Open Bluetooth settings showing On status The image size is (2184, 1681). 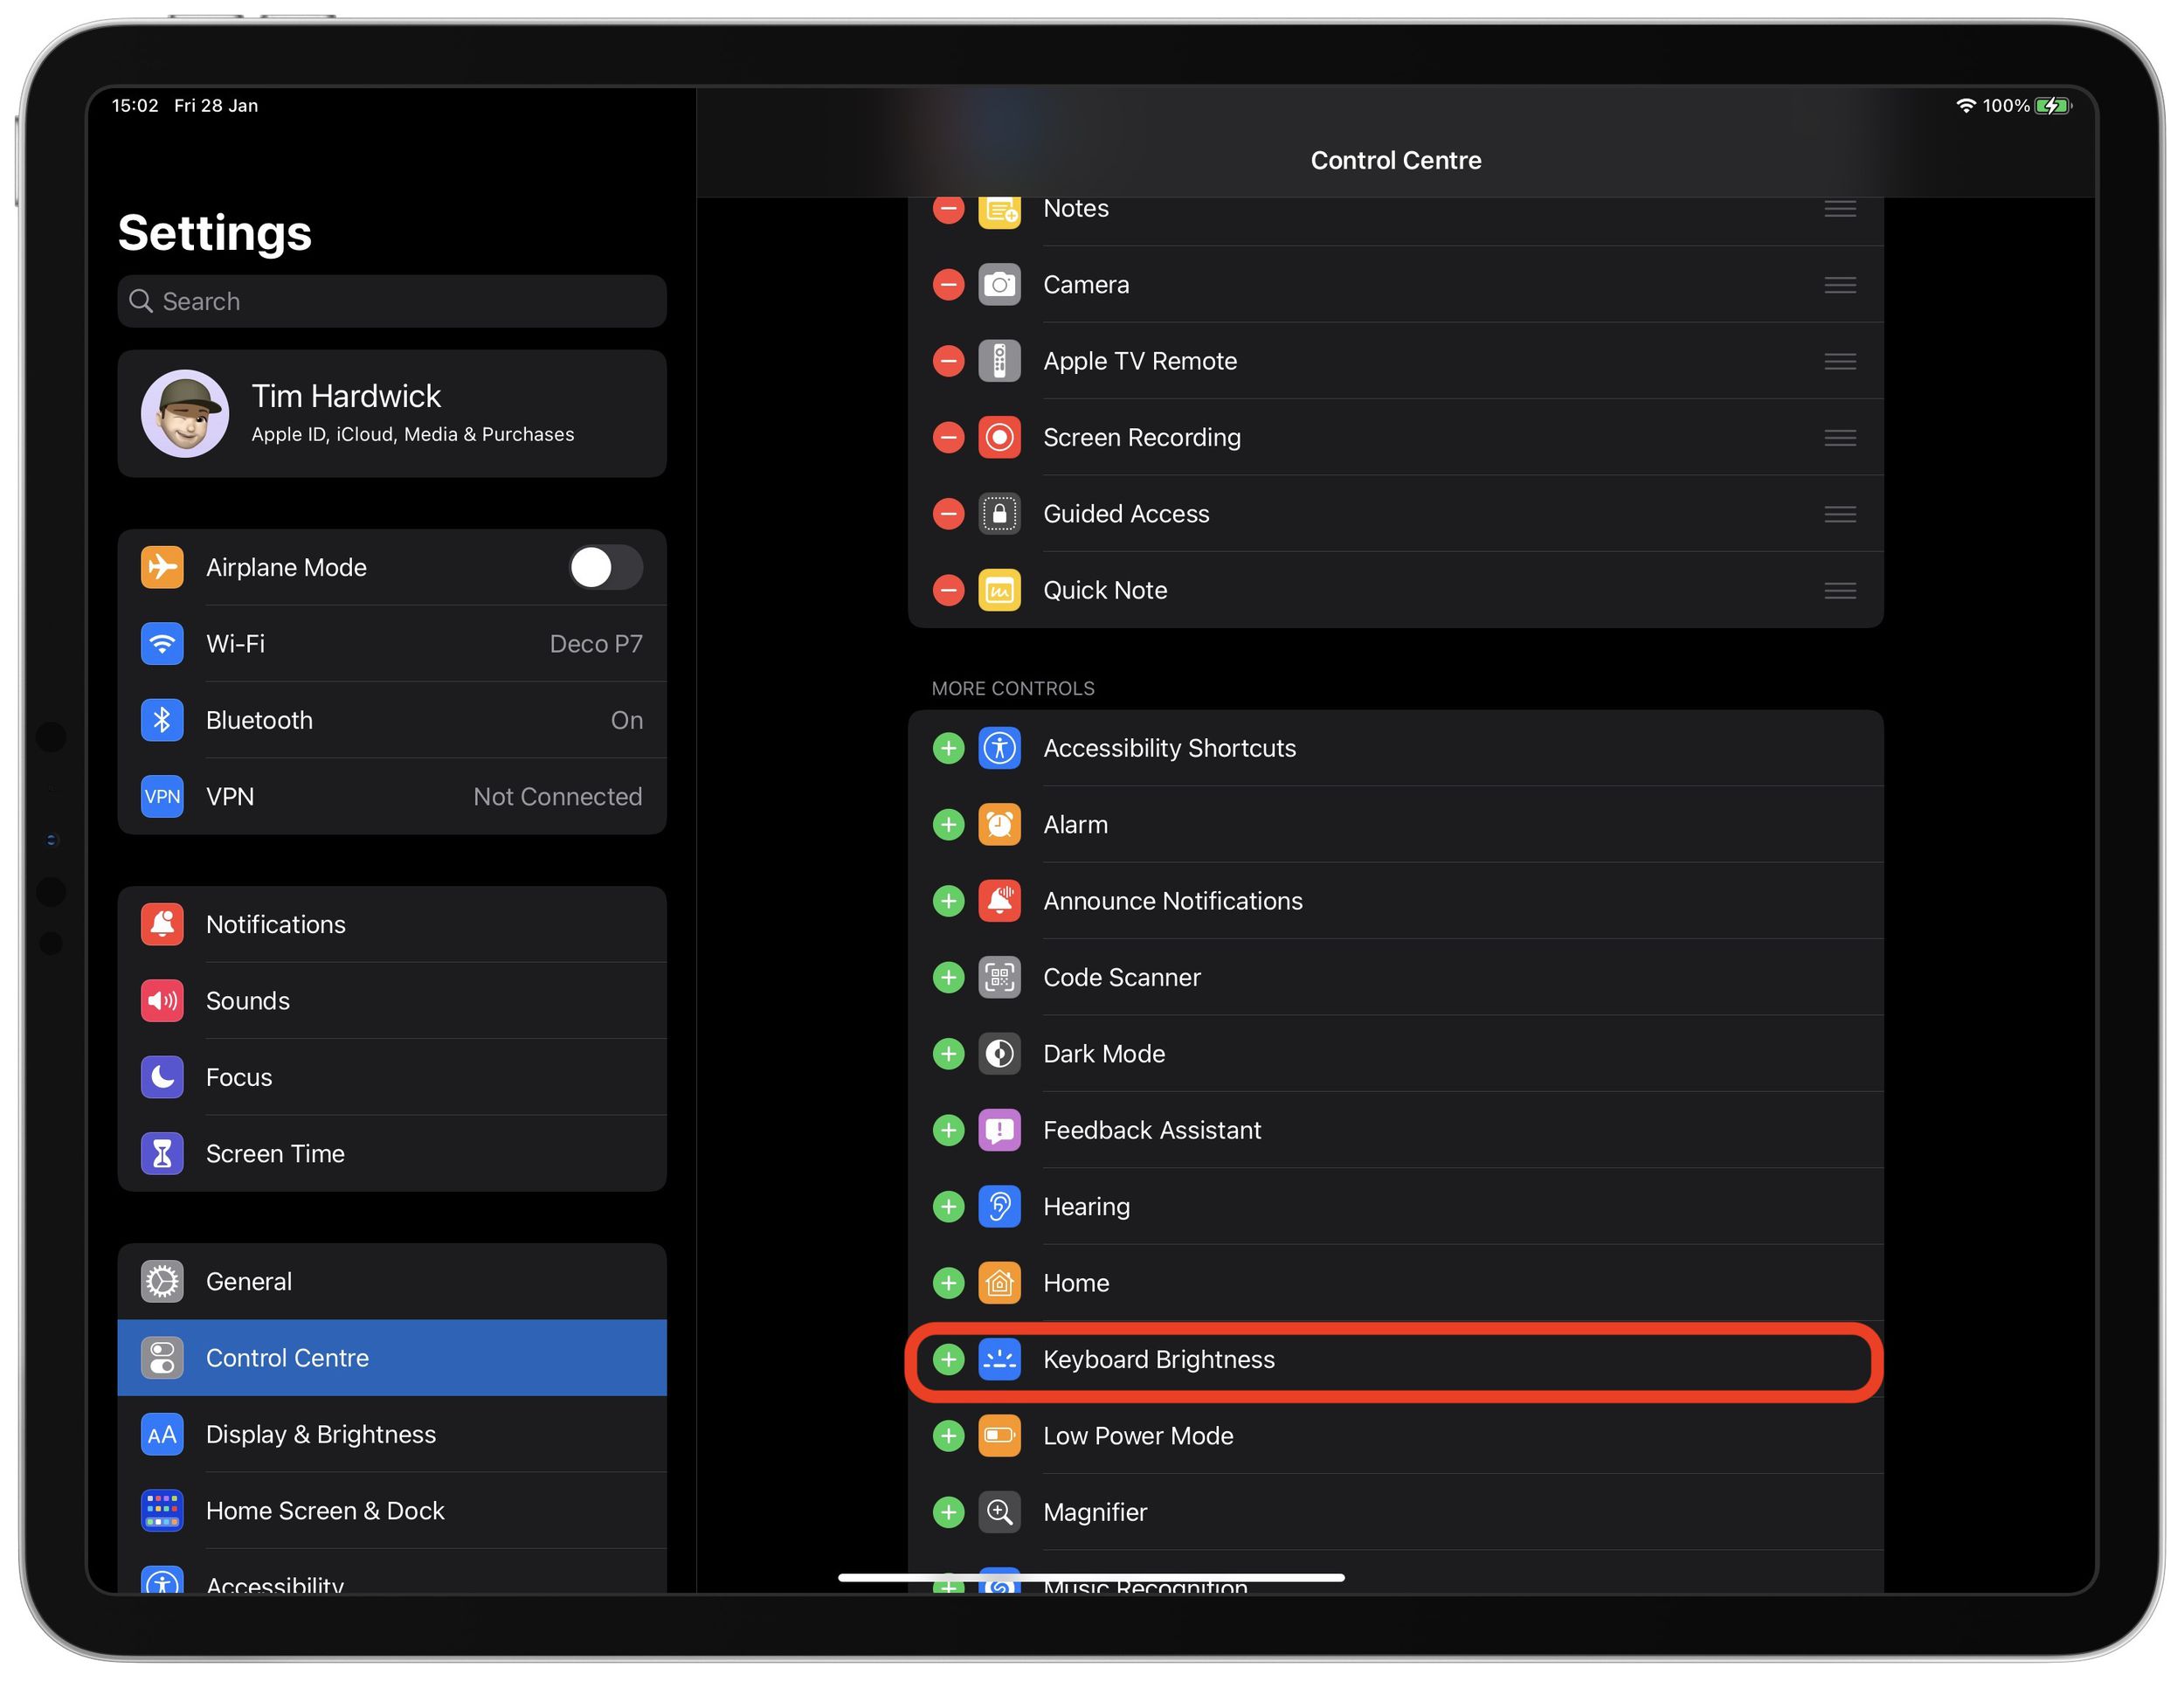[392, 720]
